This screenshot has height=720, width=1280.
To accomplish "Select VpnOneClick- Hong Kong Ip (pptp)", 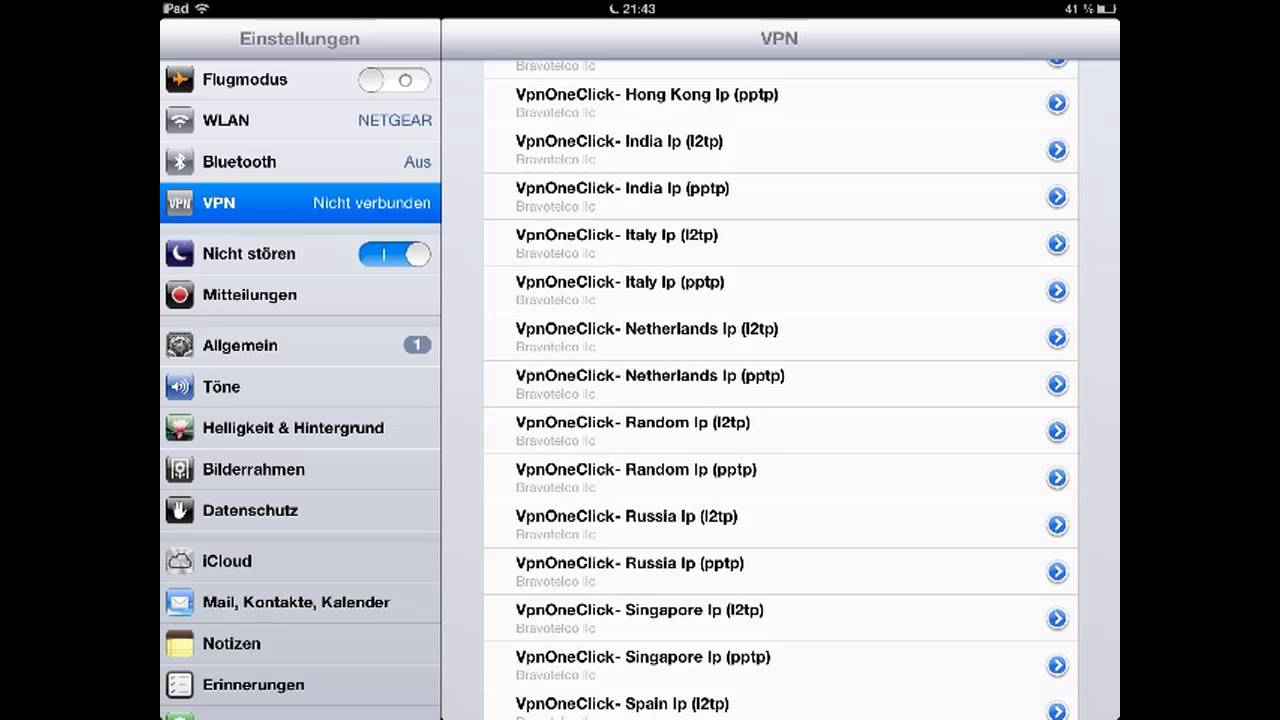I will pyautogui.click(x=780, y=103).
